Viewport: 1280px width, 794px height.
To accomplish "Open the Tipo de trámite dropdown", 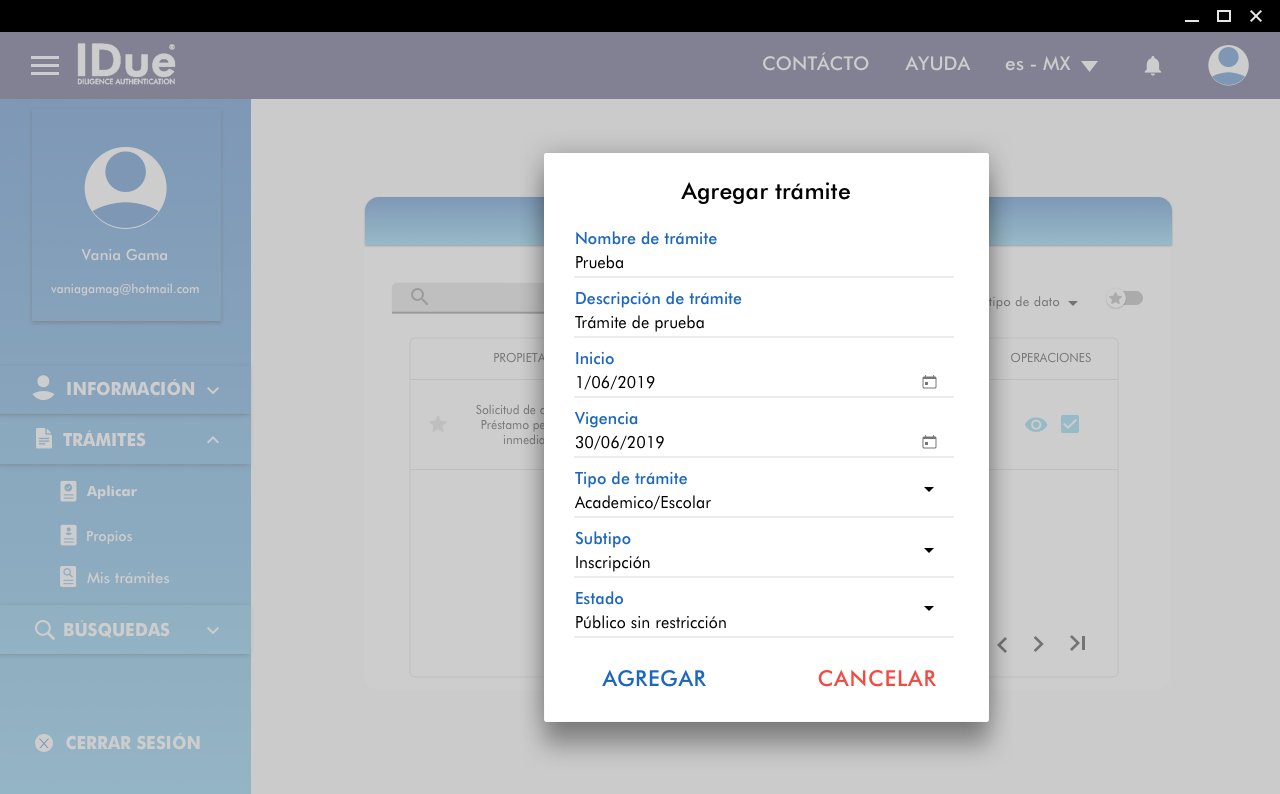I will point(928,490).
